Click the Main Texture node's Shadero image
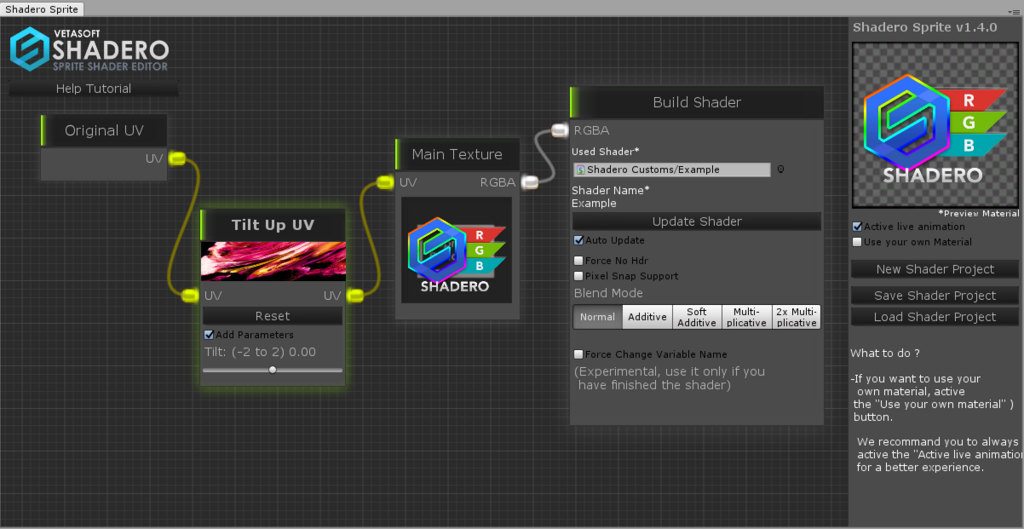 pos(456,250)
